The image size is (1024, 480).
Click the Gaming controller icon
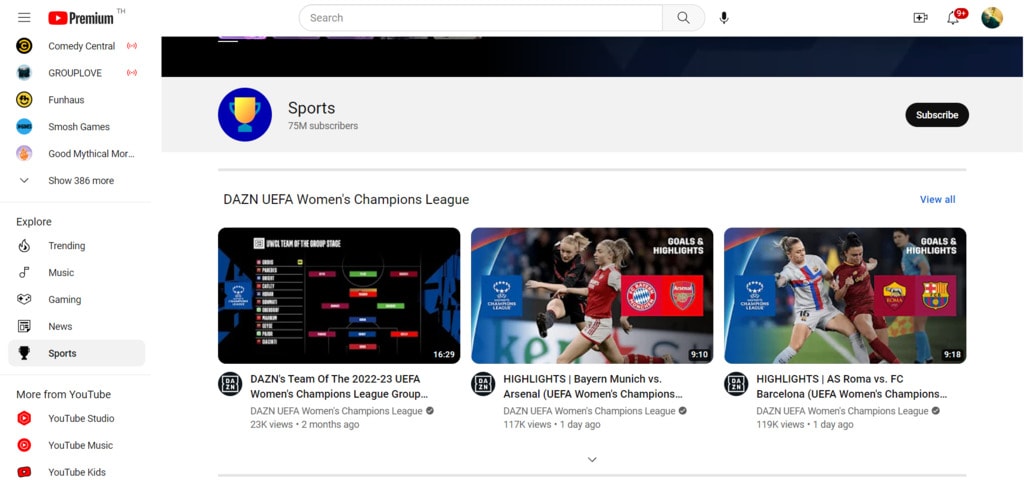[24, 299]
